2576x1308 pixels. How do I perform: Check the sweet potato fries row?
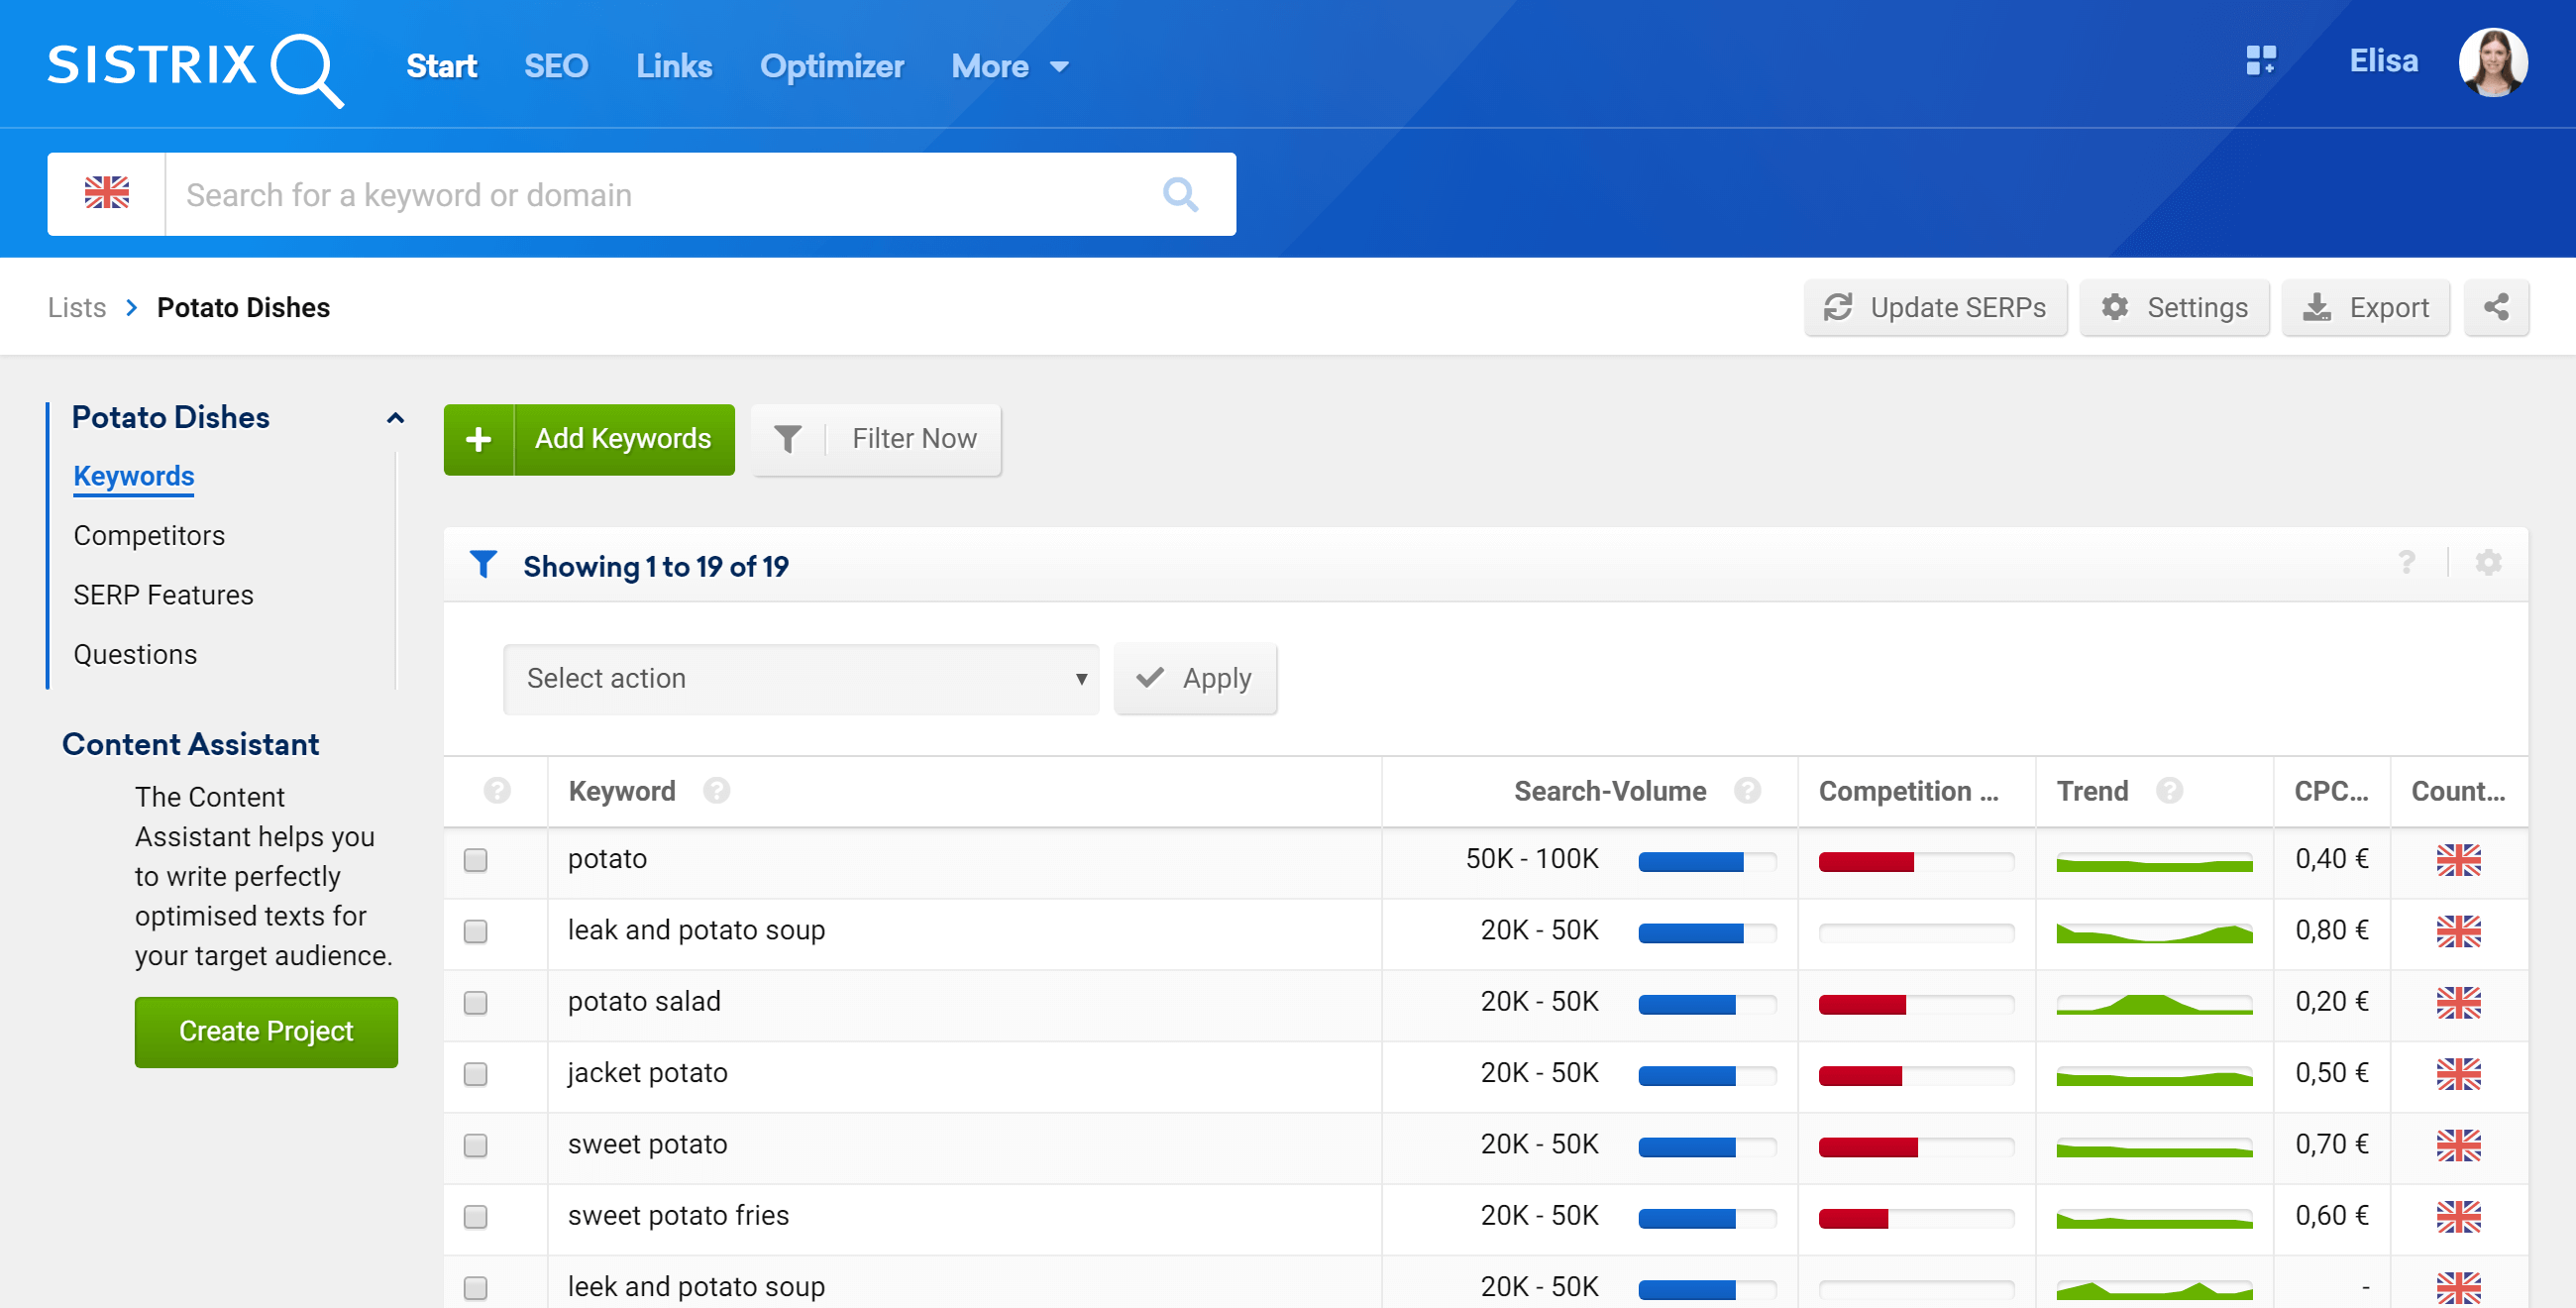pos(476,1216)
